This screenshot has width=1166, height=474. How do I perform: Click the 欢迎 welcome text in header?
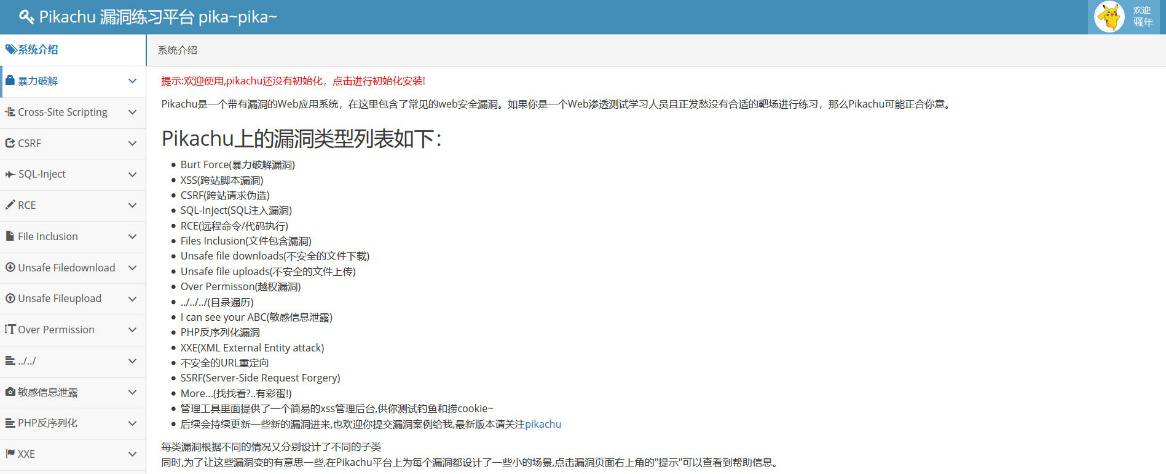click(1142, 10)
